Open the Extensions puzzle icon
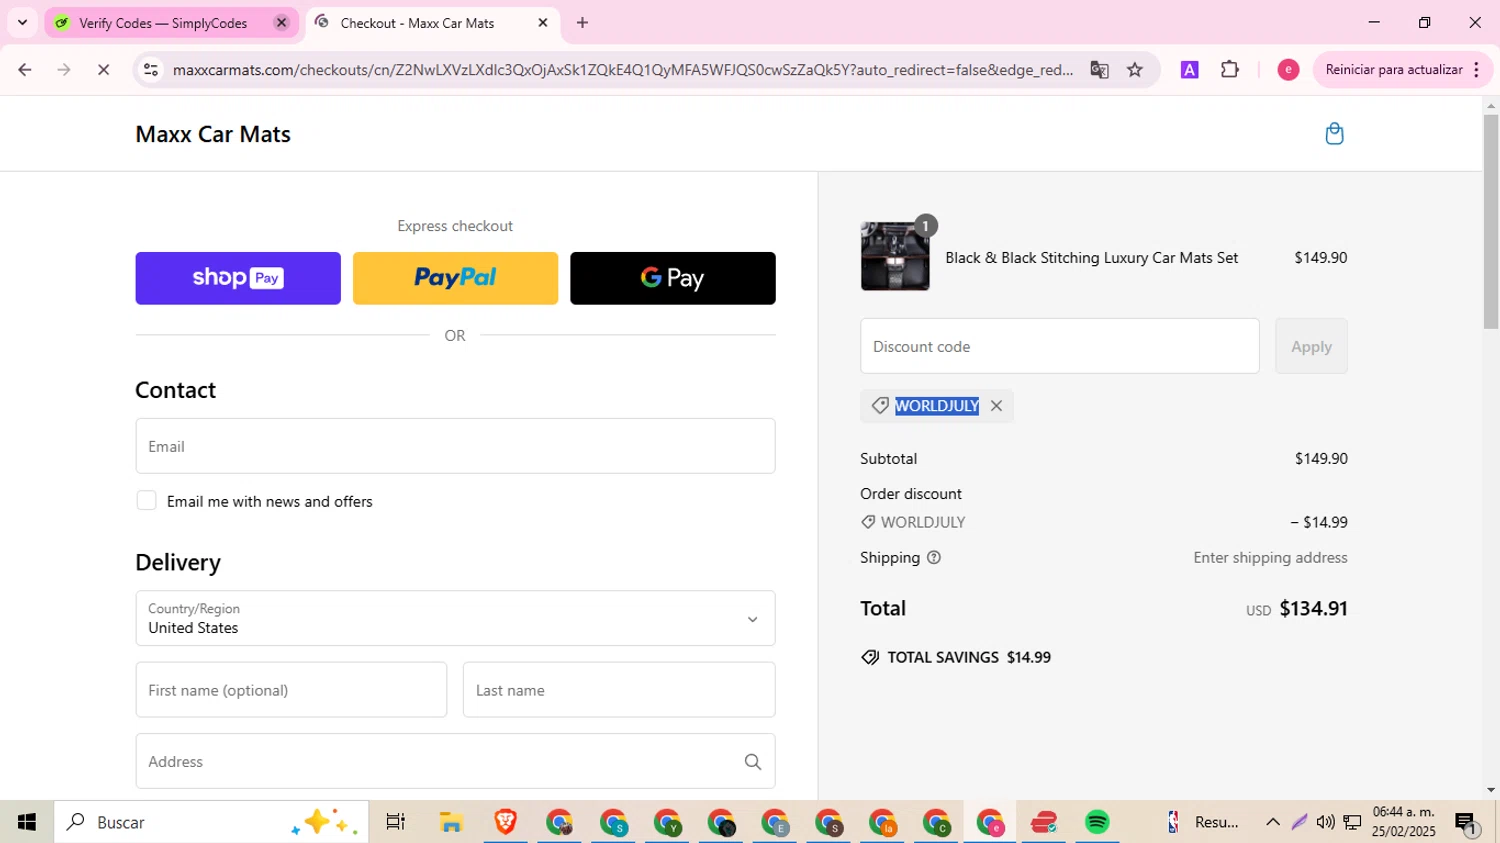The height and width of the screenshot is (843, 1500). (1230, 70)
